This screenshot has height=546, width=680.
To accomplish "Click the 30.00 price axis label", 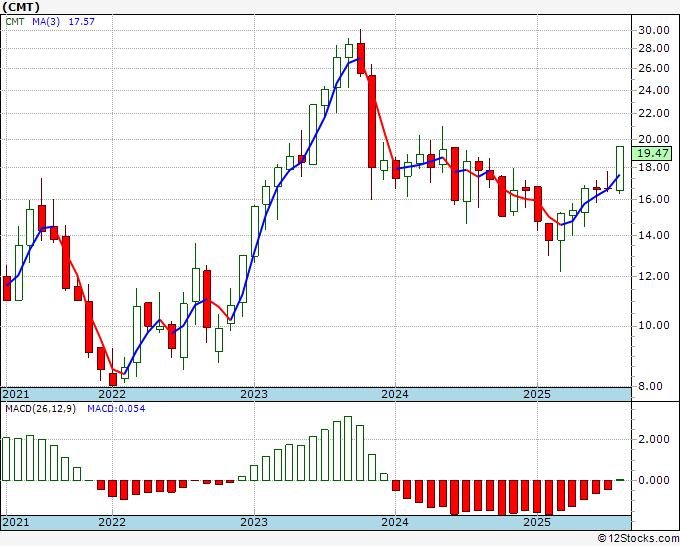I will (x=654, y=30).
